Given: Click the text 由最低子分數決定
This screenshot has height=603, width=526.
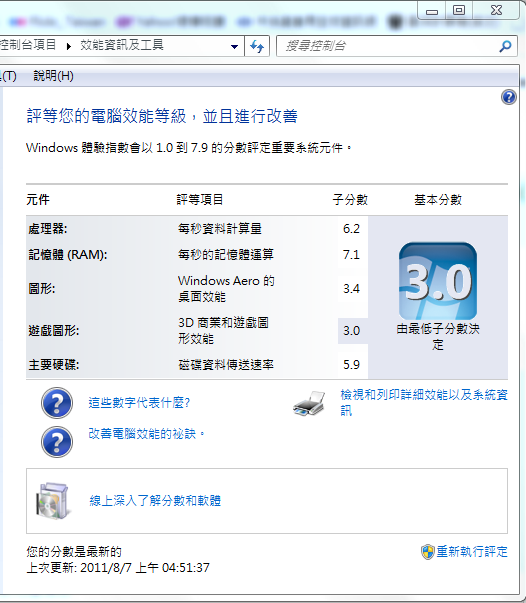Looking at the screenshot, I should [x=438, y=336].
